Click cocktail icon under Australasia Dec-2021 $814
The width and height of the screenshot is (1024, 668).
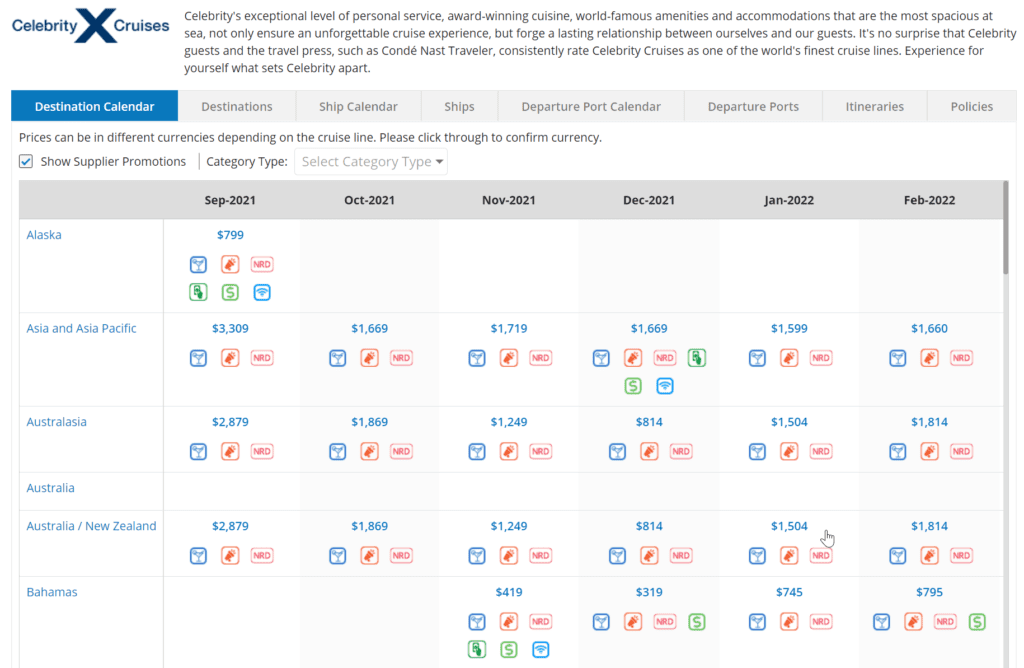click(617, 451)
